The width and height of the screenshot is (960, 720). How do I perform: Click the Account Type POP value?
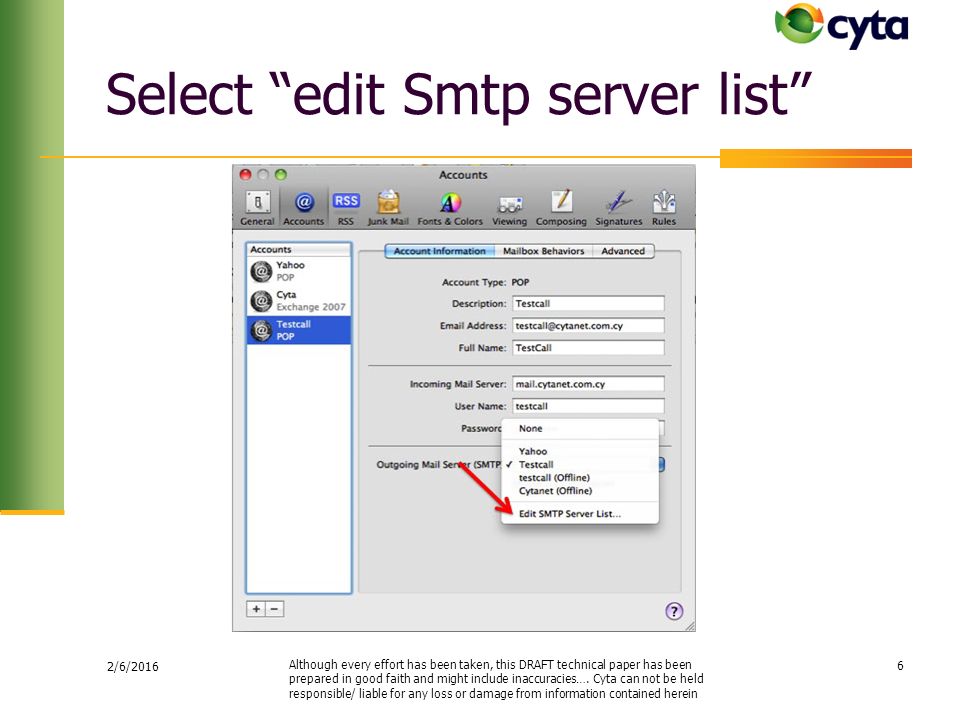coord(520,282)
